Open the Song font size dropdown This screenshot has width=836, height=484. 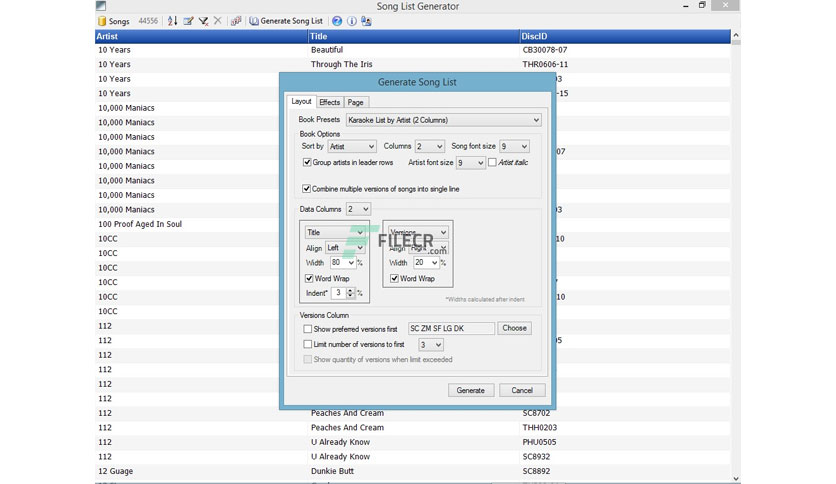(x=514, y=146)
